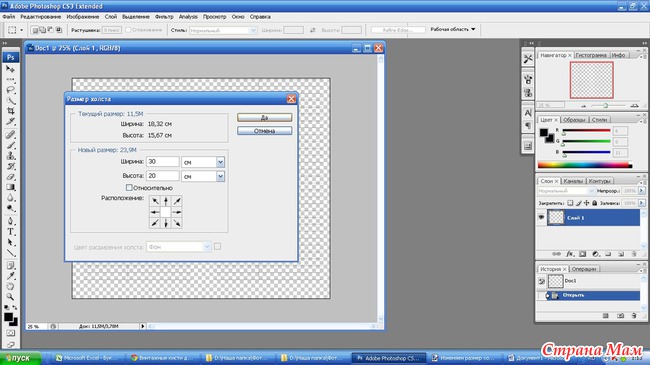Viewport: 650px width, 365px height.
Task: Open the Фильтр menu
Action: point(164,17)
